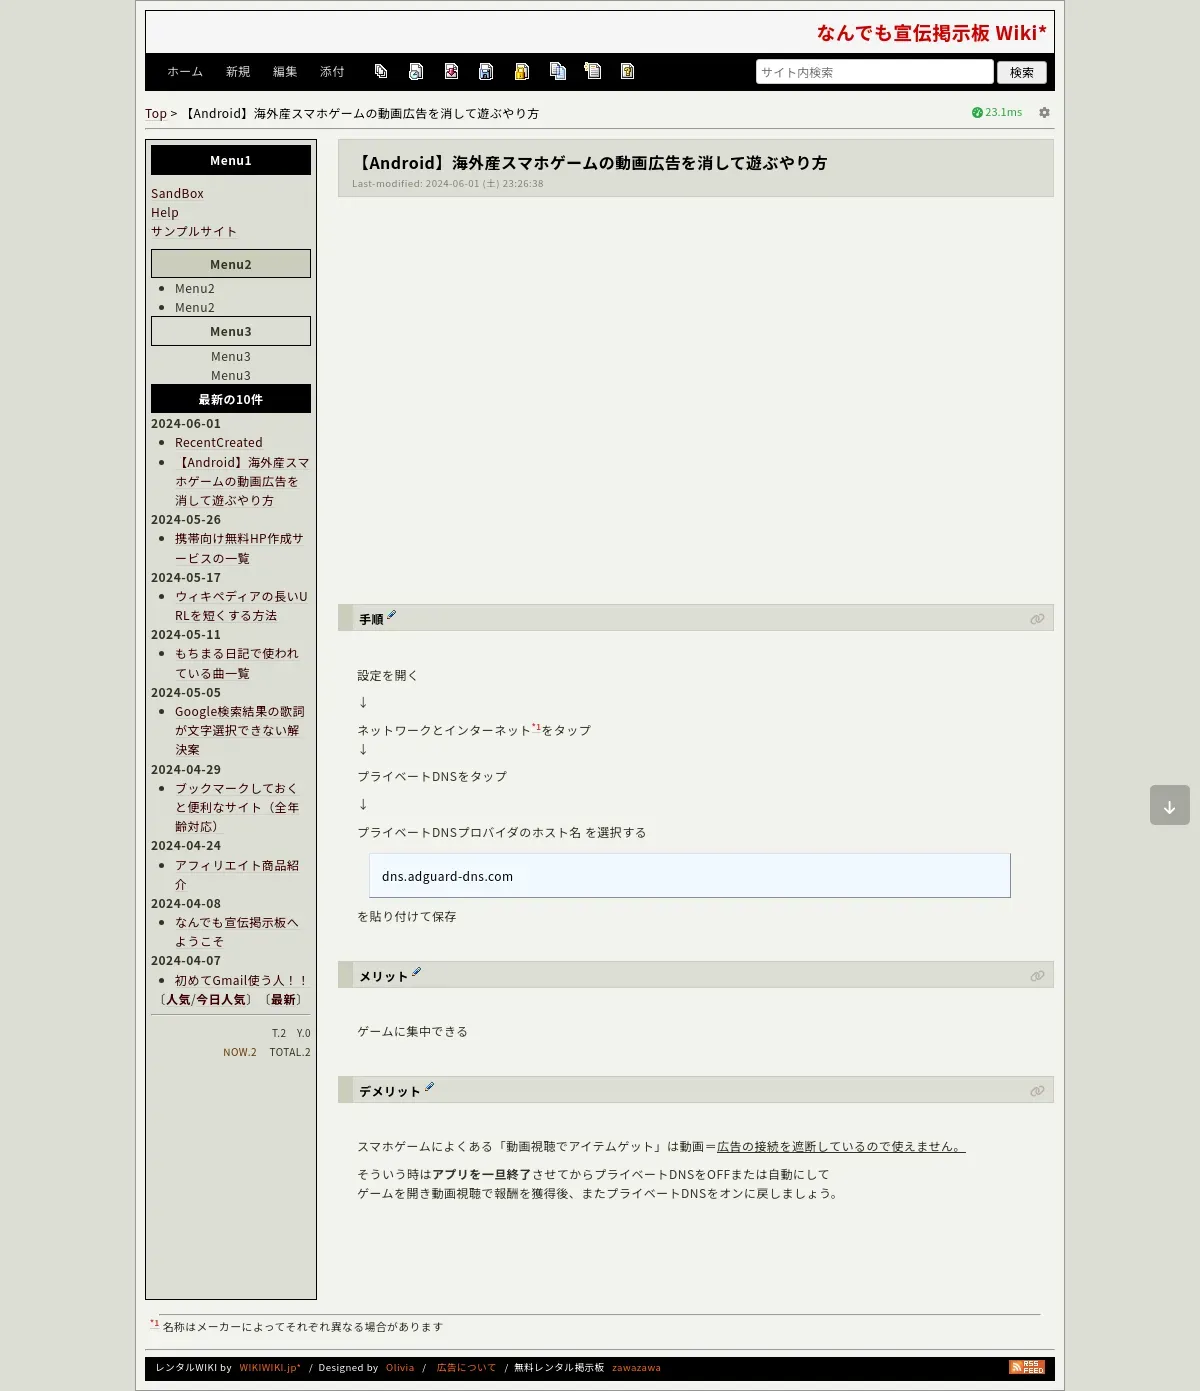Click the dns.adguard-dns.com code box

[x=689, y=876]
